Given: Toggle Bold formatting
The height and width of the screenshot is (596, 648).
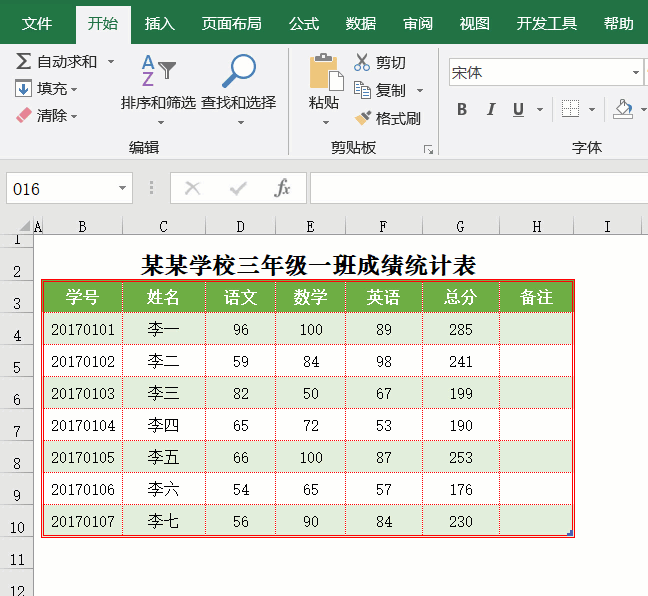Looking at the screenshot, I should (462, 110).
